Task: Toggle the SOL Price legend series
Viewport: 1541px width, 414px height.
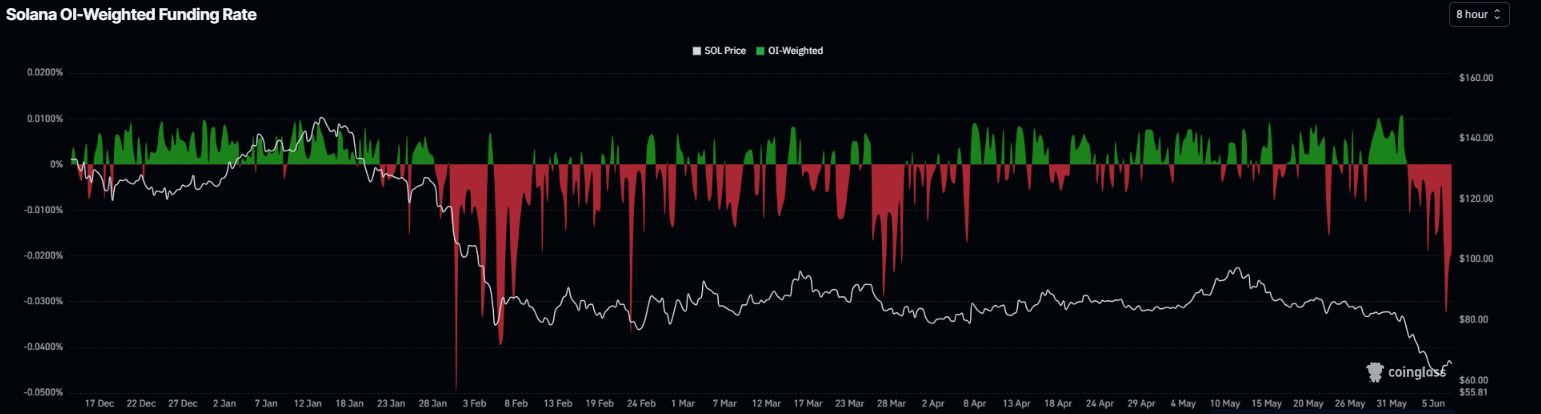Action: tap(719, 50)
